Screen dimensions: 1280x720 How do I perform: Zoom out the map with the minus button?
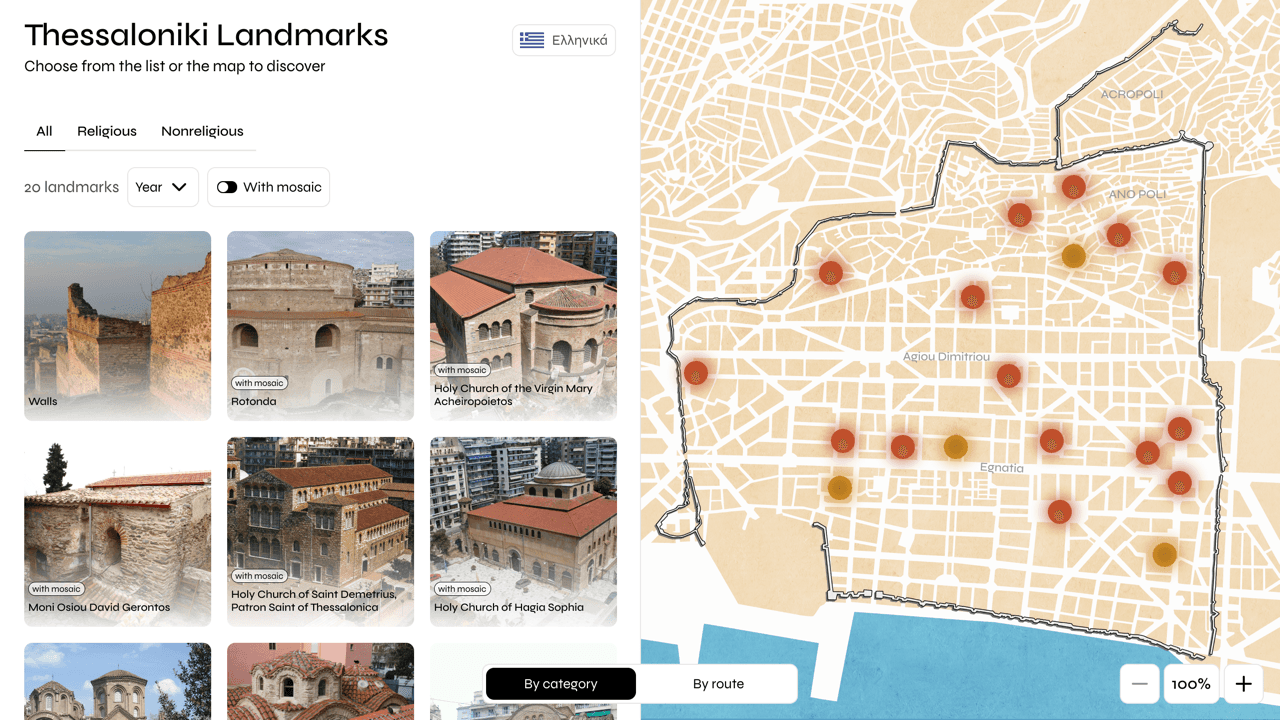tap(1140, 684)
